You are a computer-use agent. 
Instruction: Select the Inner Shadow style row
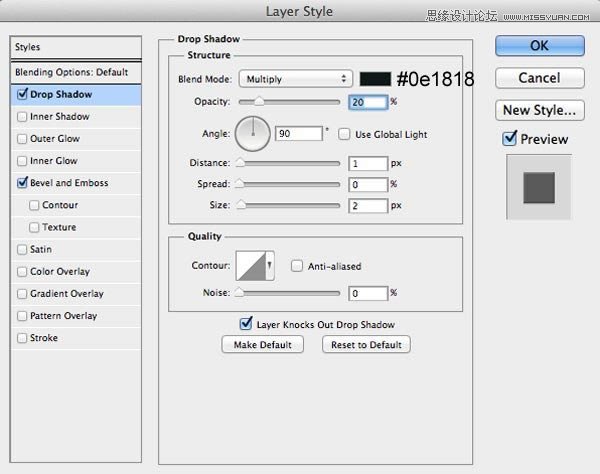[x=76, y=116]
